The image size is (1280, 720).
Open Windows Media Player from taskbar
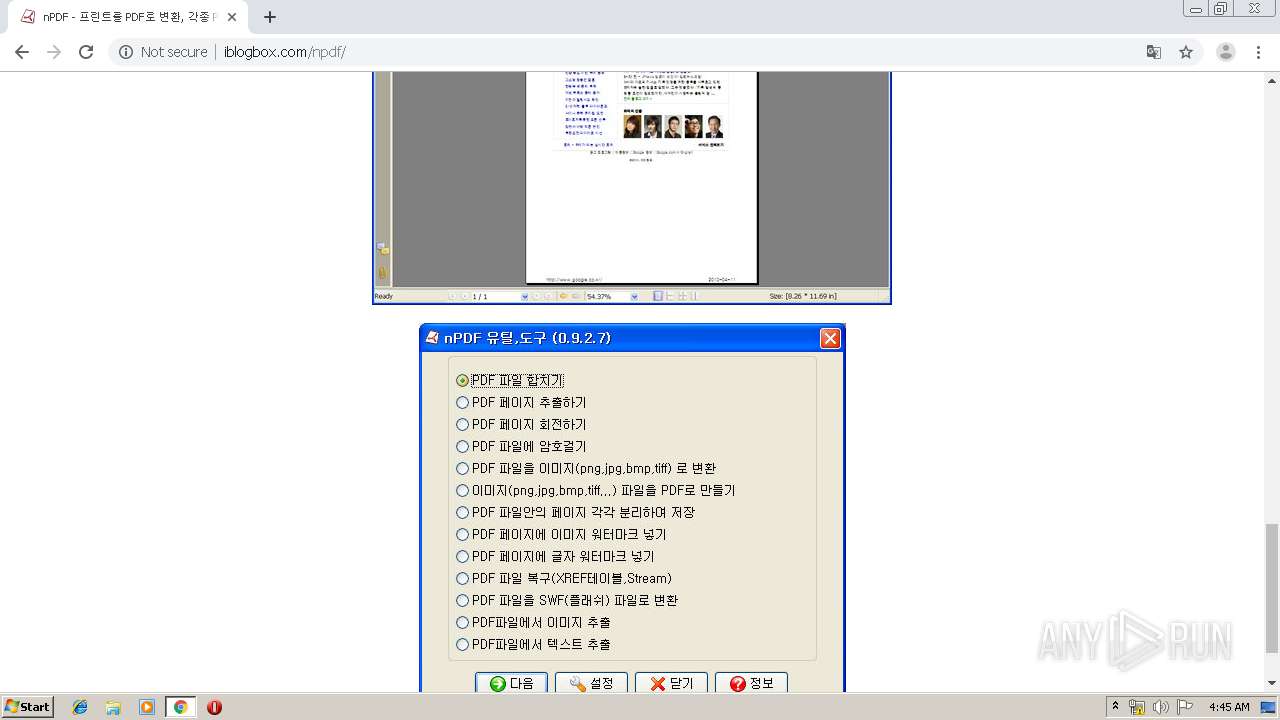(x=147, y=707)
